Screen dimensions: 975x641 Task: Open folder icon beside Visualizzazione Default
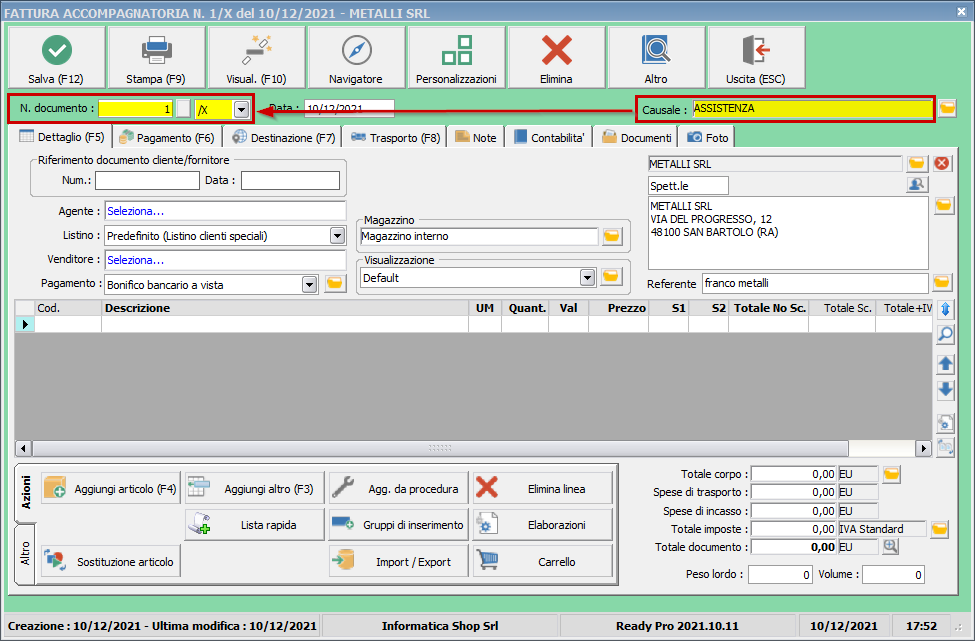pos(611,277)
